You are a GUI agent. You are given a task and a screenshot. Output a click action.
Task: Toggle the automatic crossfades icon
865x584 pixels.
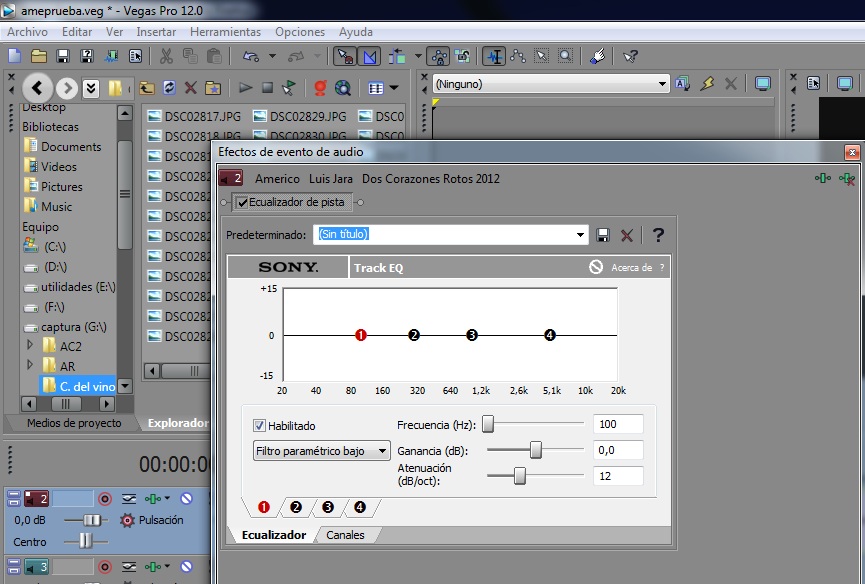point(370,56)
